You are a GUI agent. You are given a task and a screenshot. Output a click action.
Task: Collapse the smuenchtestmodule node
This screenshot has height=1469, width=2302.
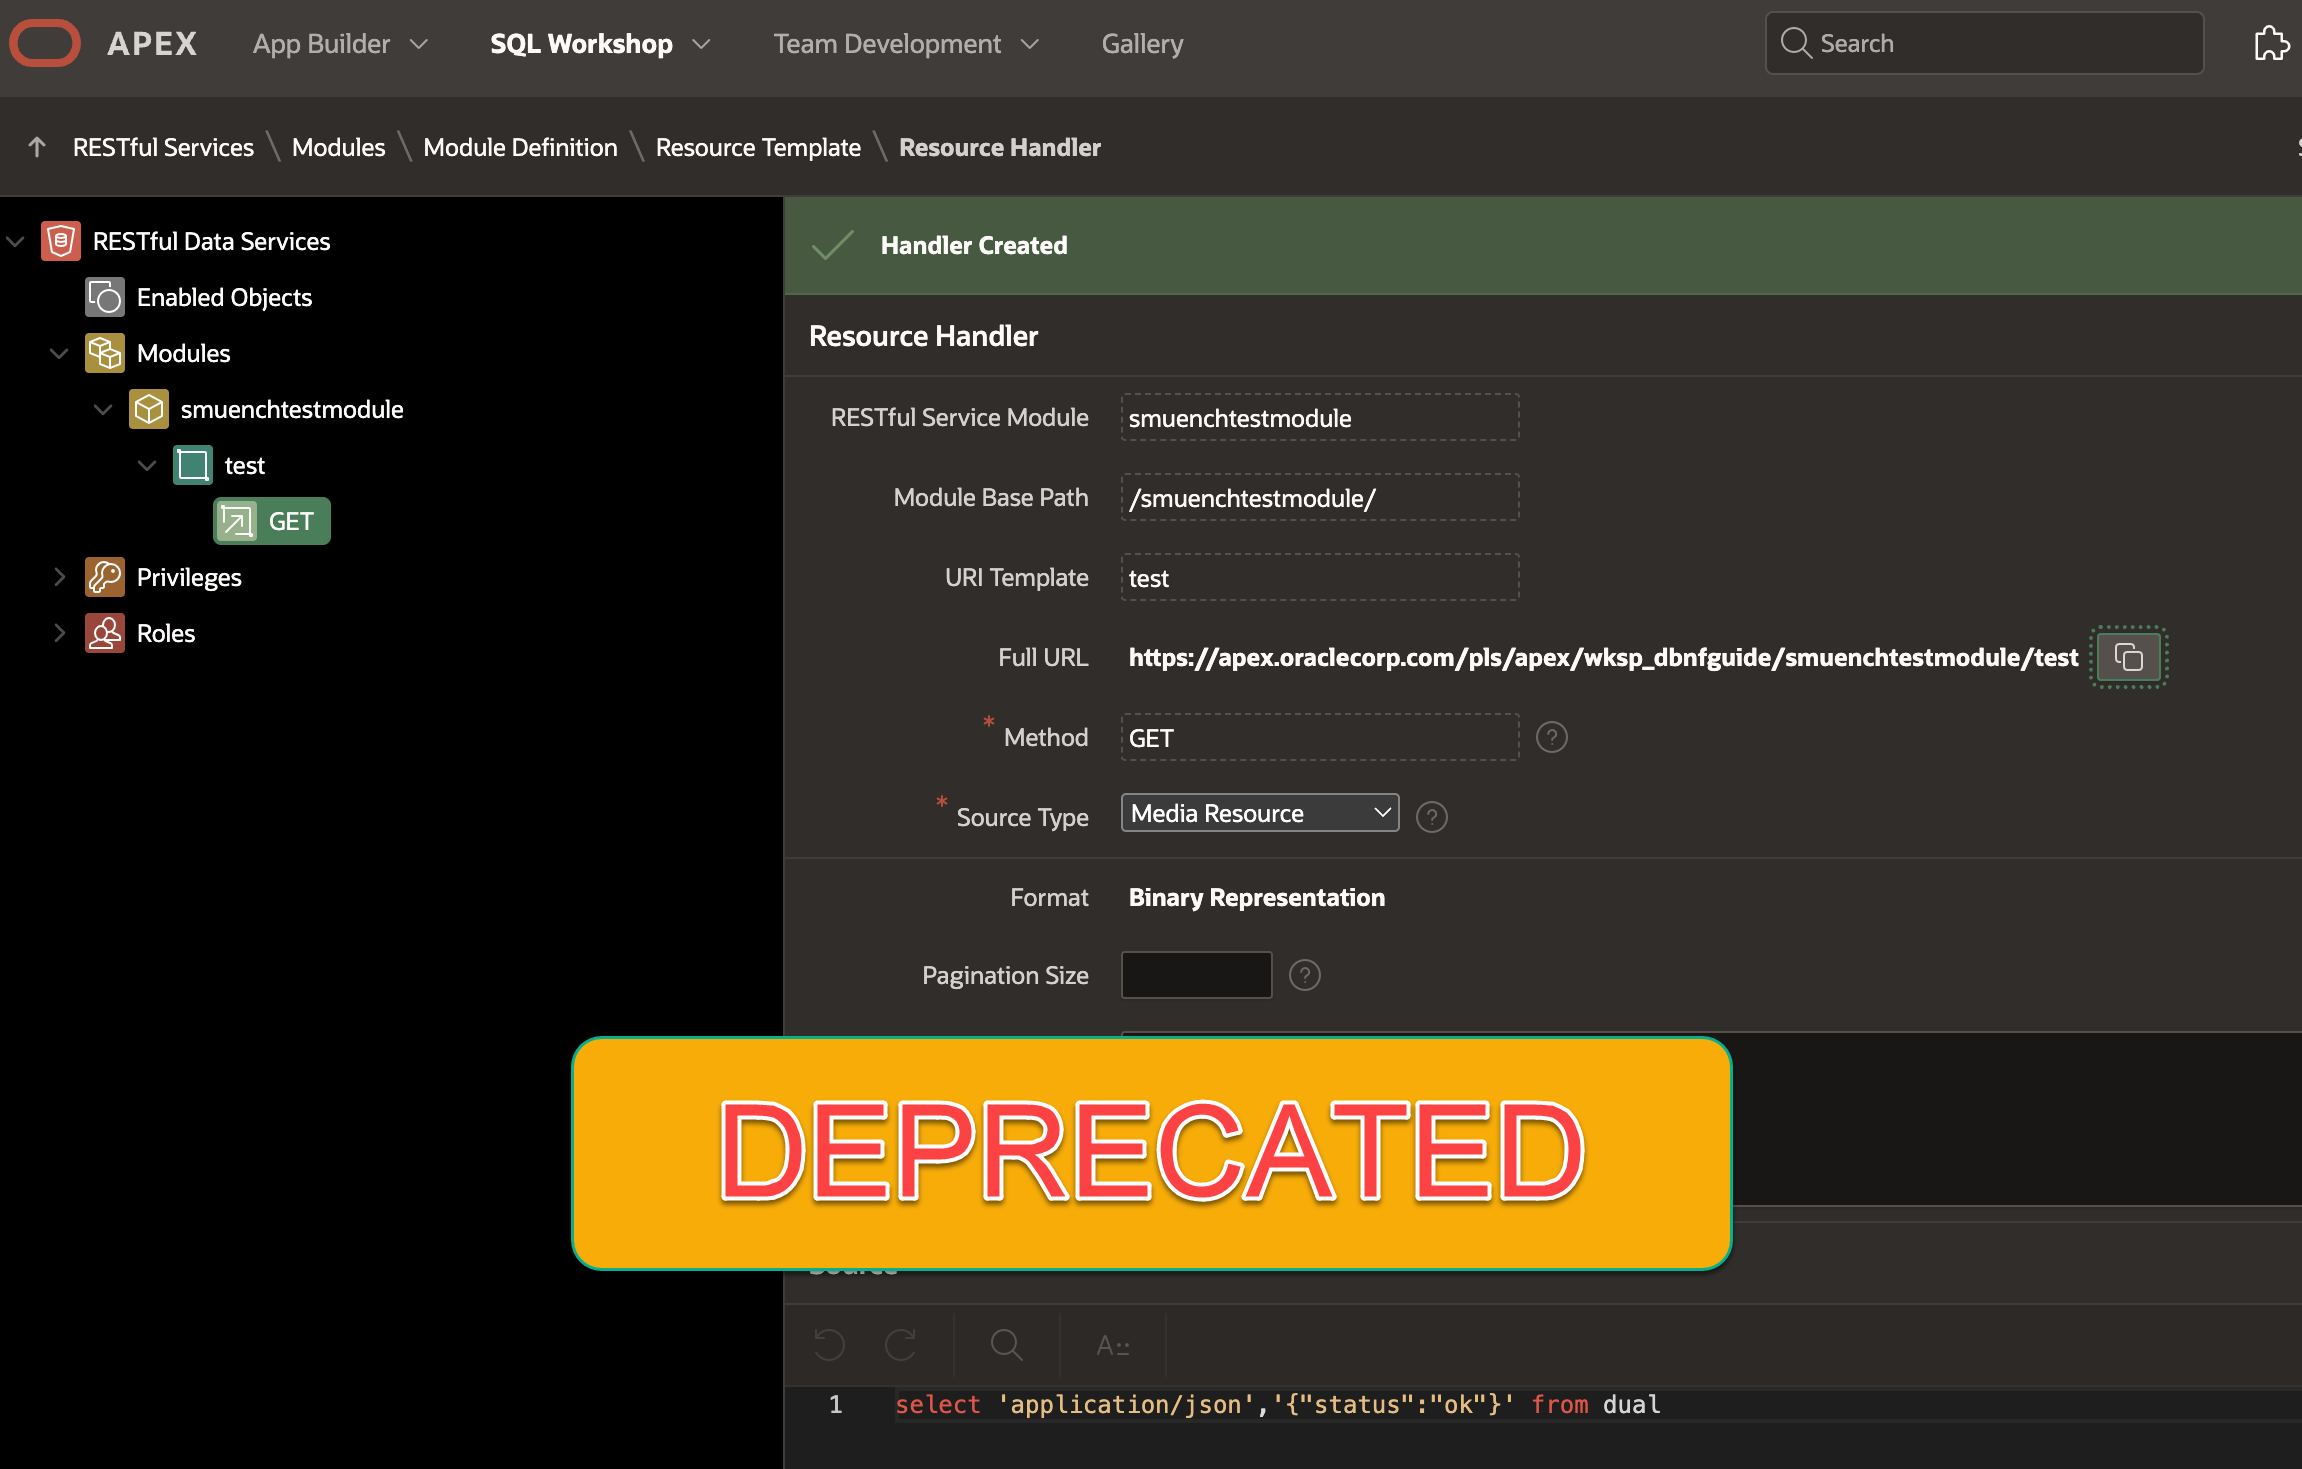(103, 409)
